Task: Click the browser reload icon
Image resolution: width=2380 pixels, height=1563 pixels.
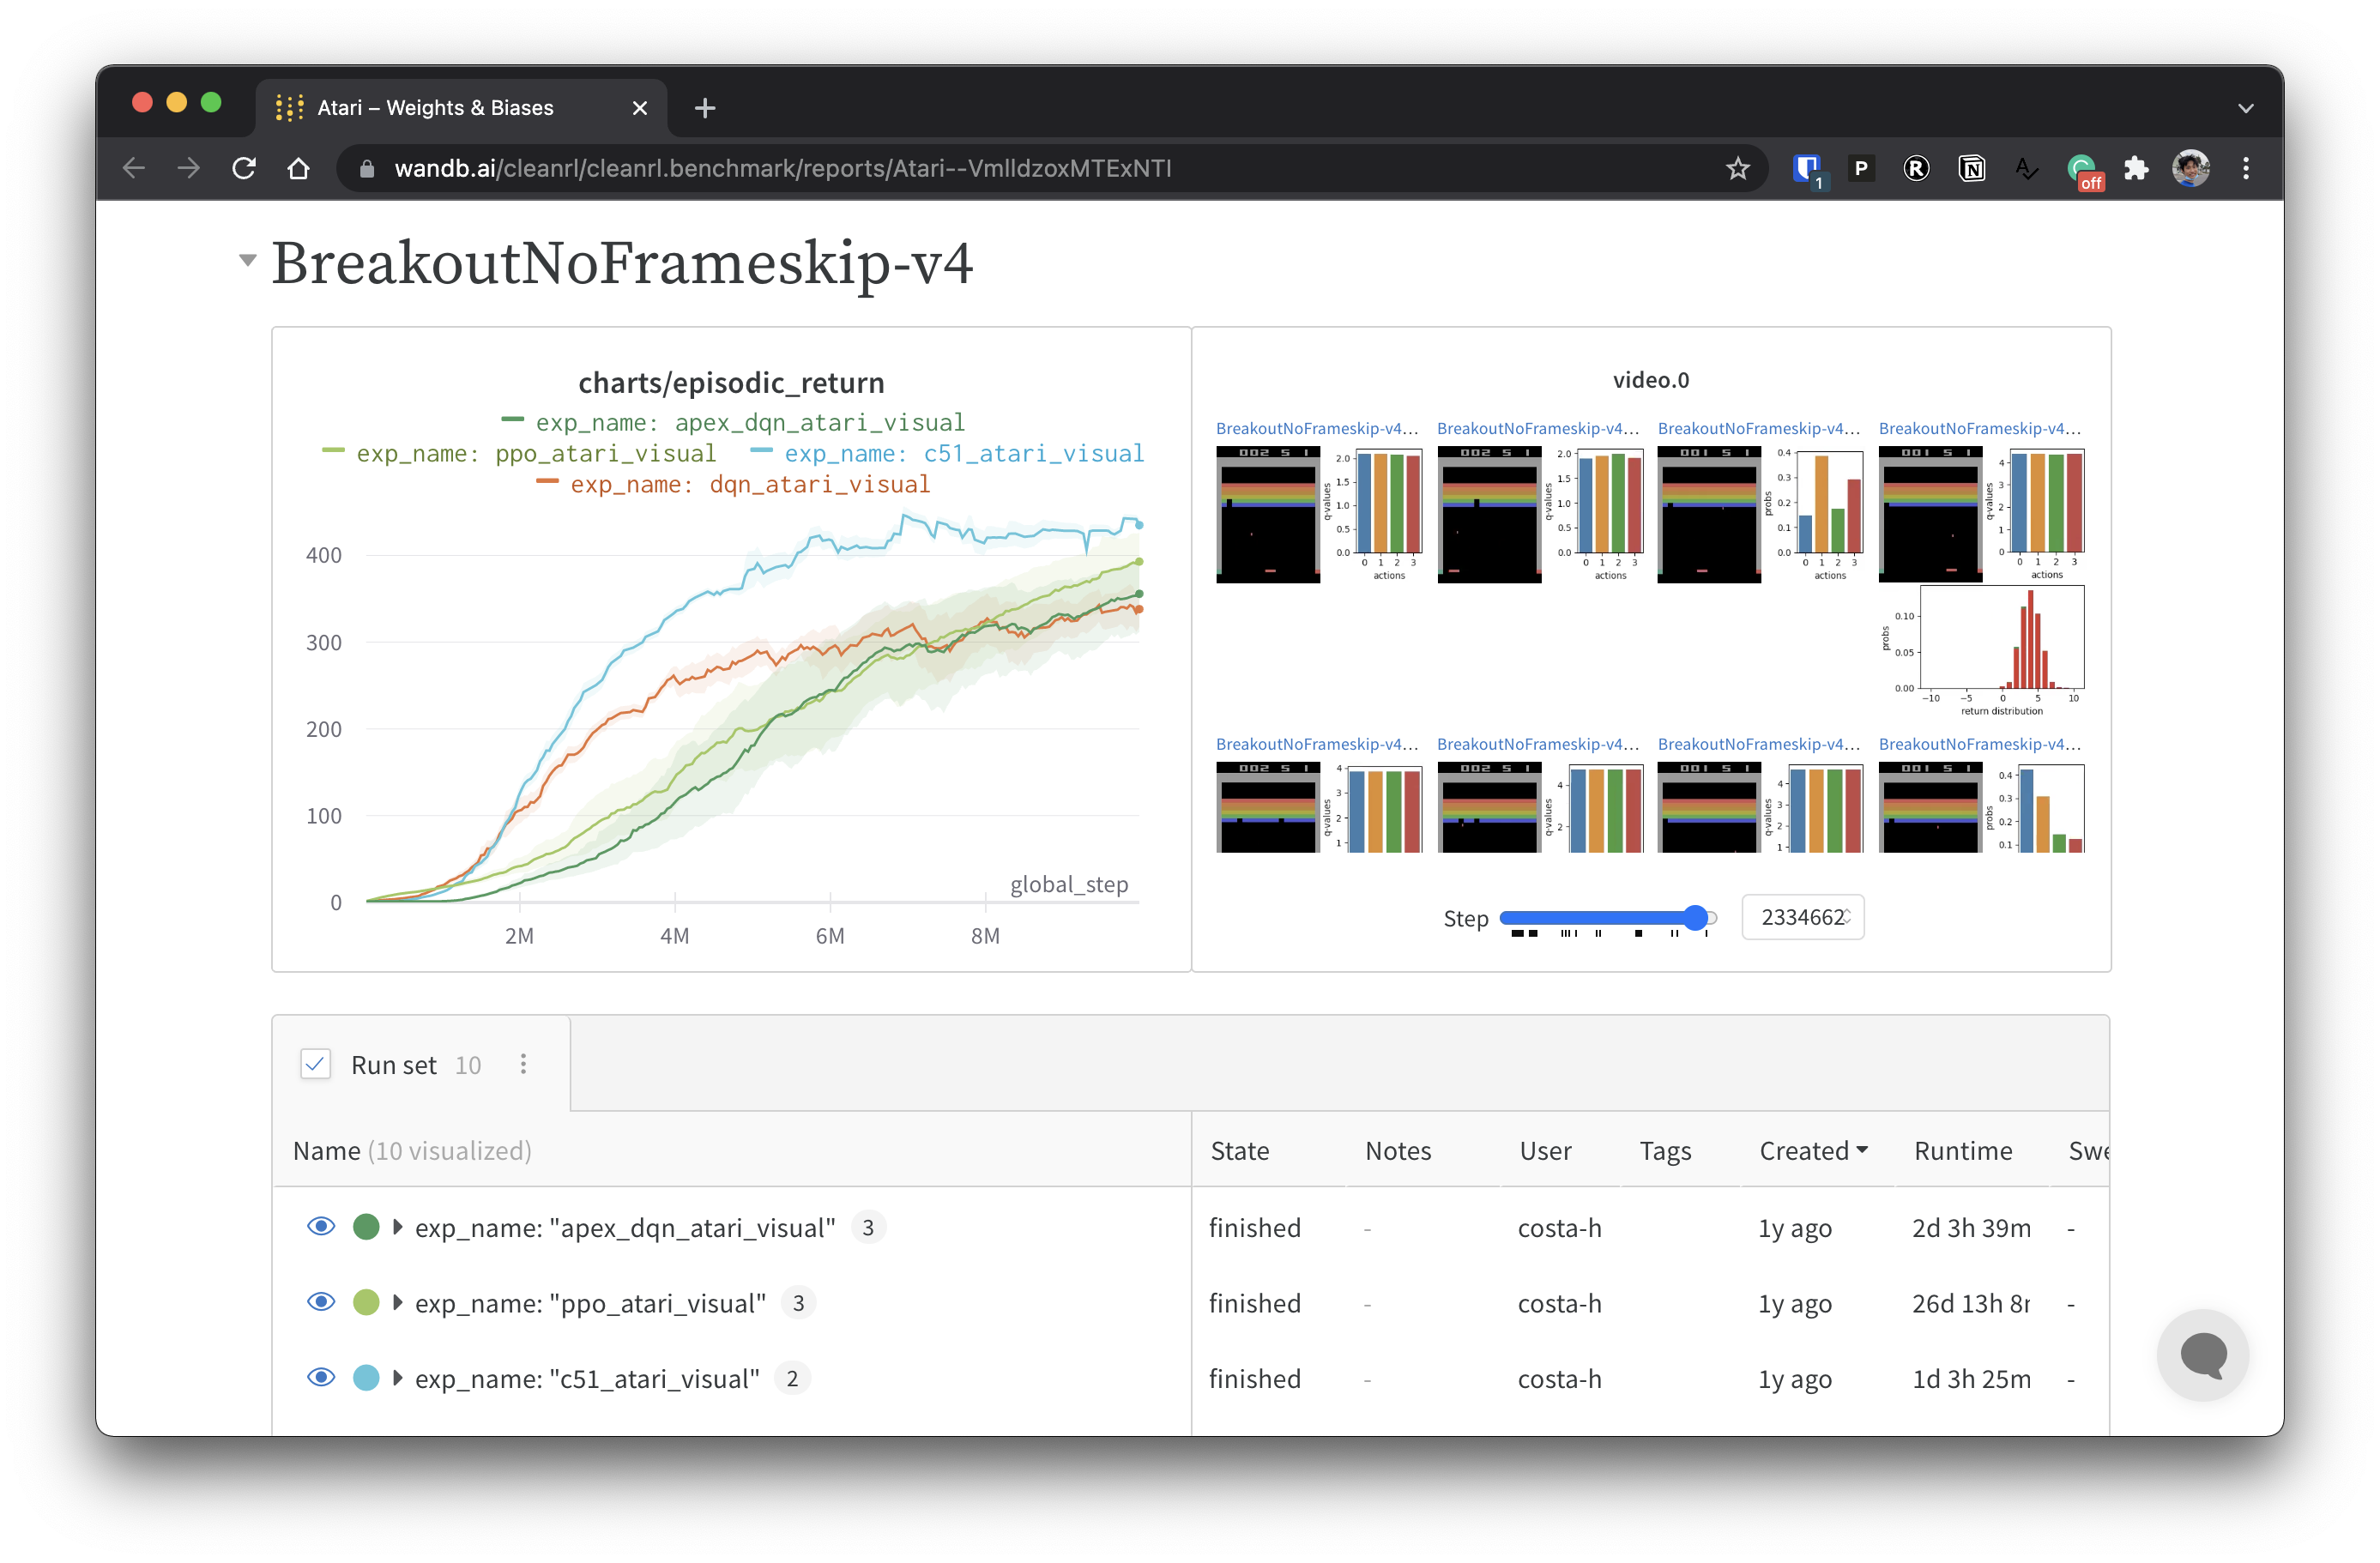Action: (244, 168)
